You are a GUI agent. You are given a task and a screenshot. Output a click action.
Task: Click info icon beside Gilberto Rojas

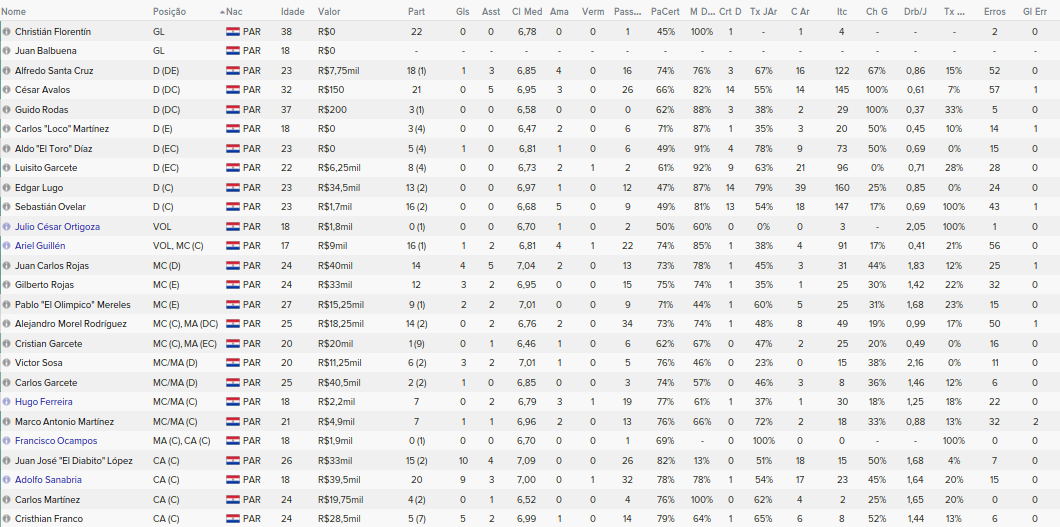[7, 285]
